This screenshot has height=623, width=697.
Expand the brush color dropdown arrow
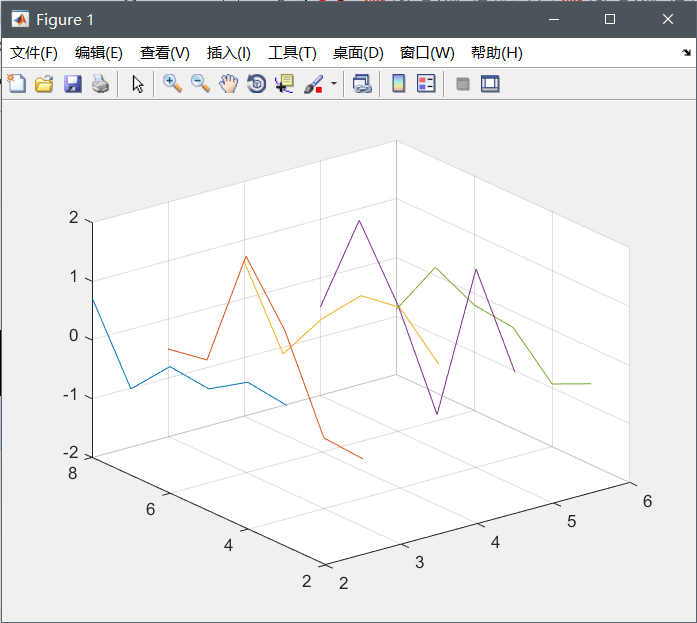click(334, 84)
